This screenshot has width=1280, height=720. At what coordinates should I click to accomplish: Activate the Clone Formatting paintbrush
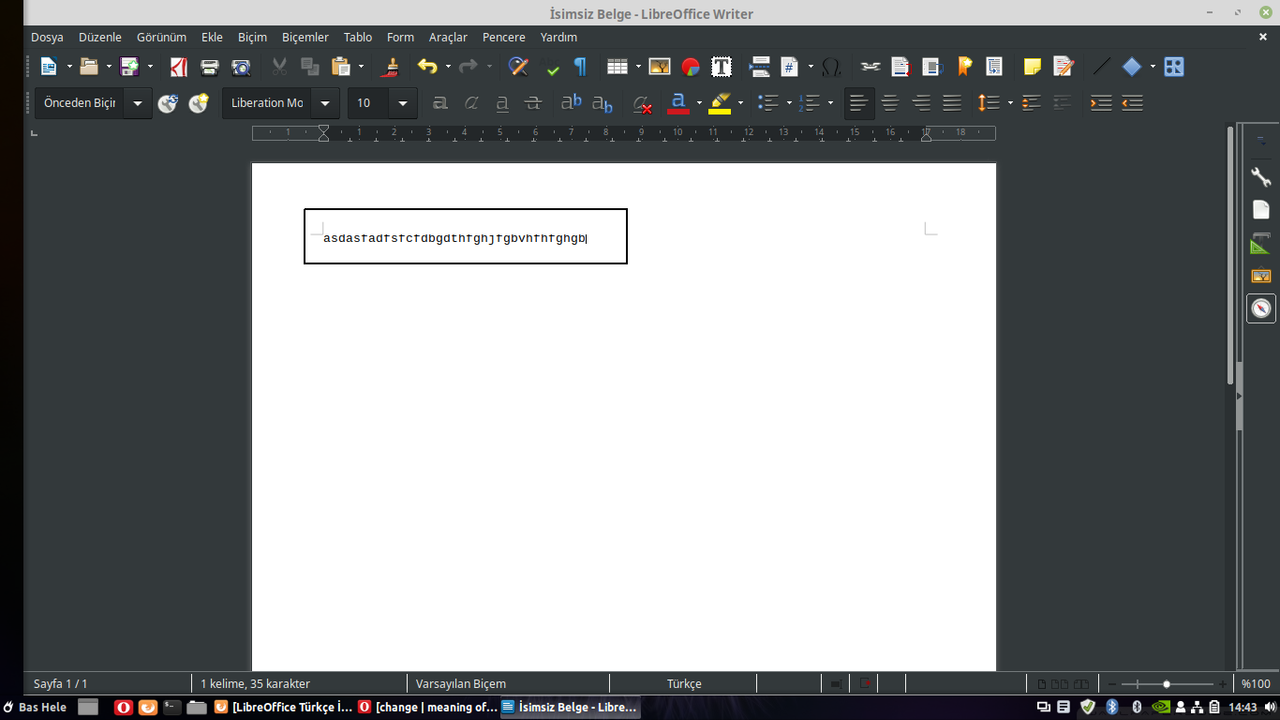pos(391,67)
